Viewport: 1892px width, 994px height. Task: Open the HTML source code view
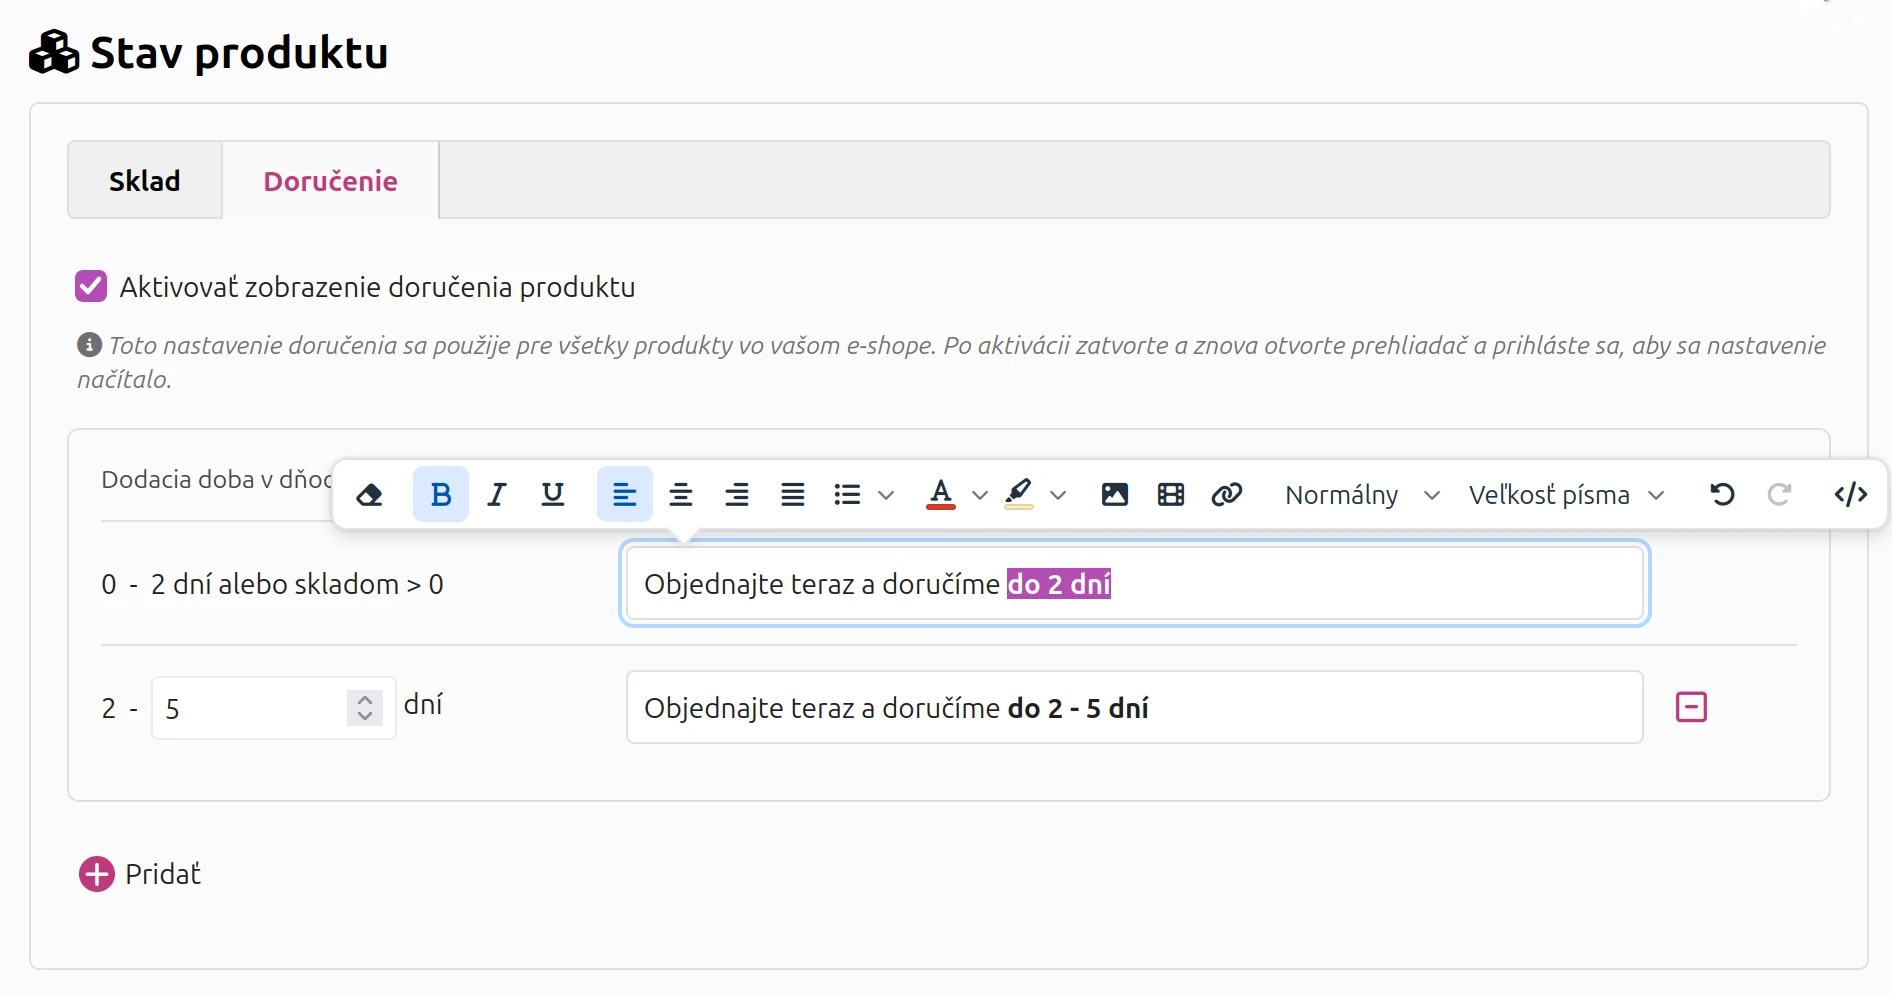[x=1851, y=494]
